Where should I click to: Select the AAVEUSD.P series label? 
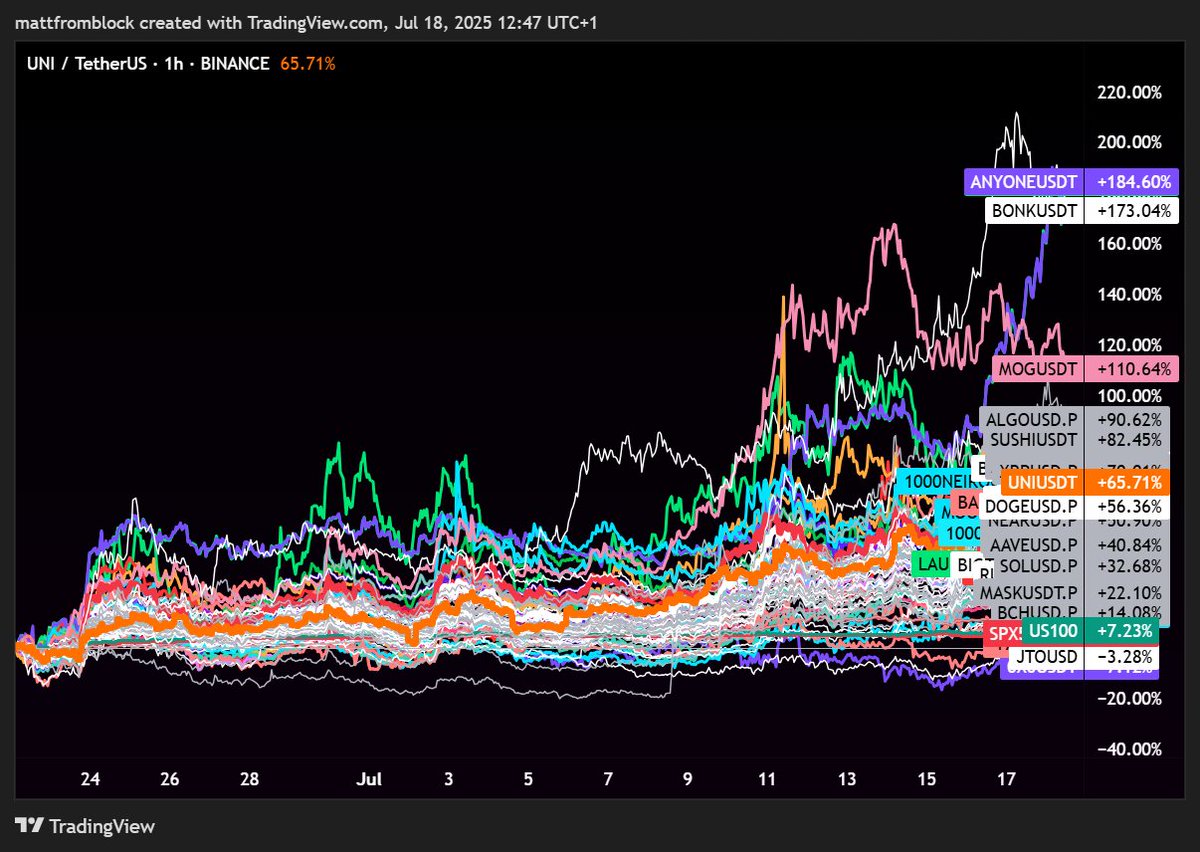pos(1032,545)
